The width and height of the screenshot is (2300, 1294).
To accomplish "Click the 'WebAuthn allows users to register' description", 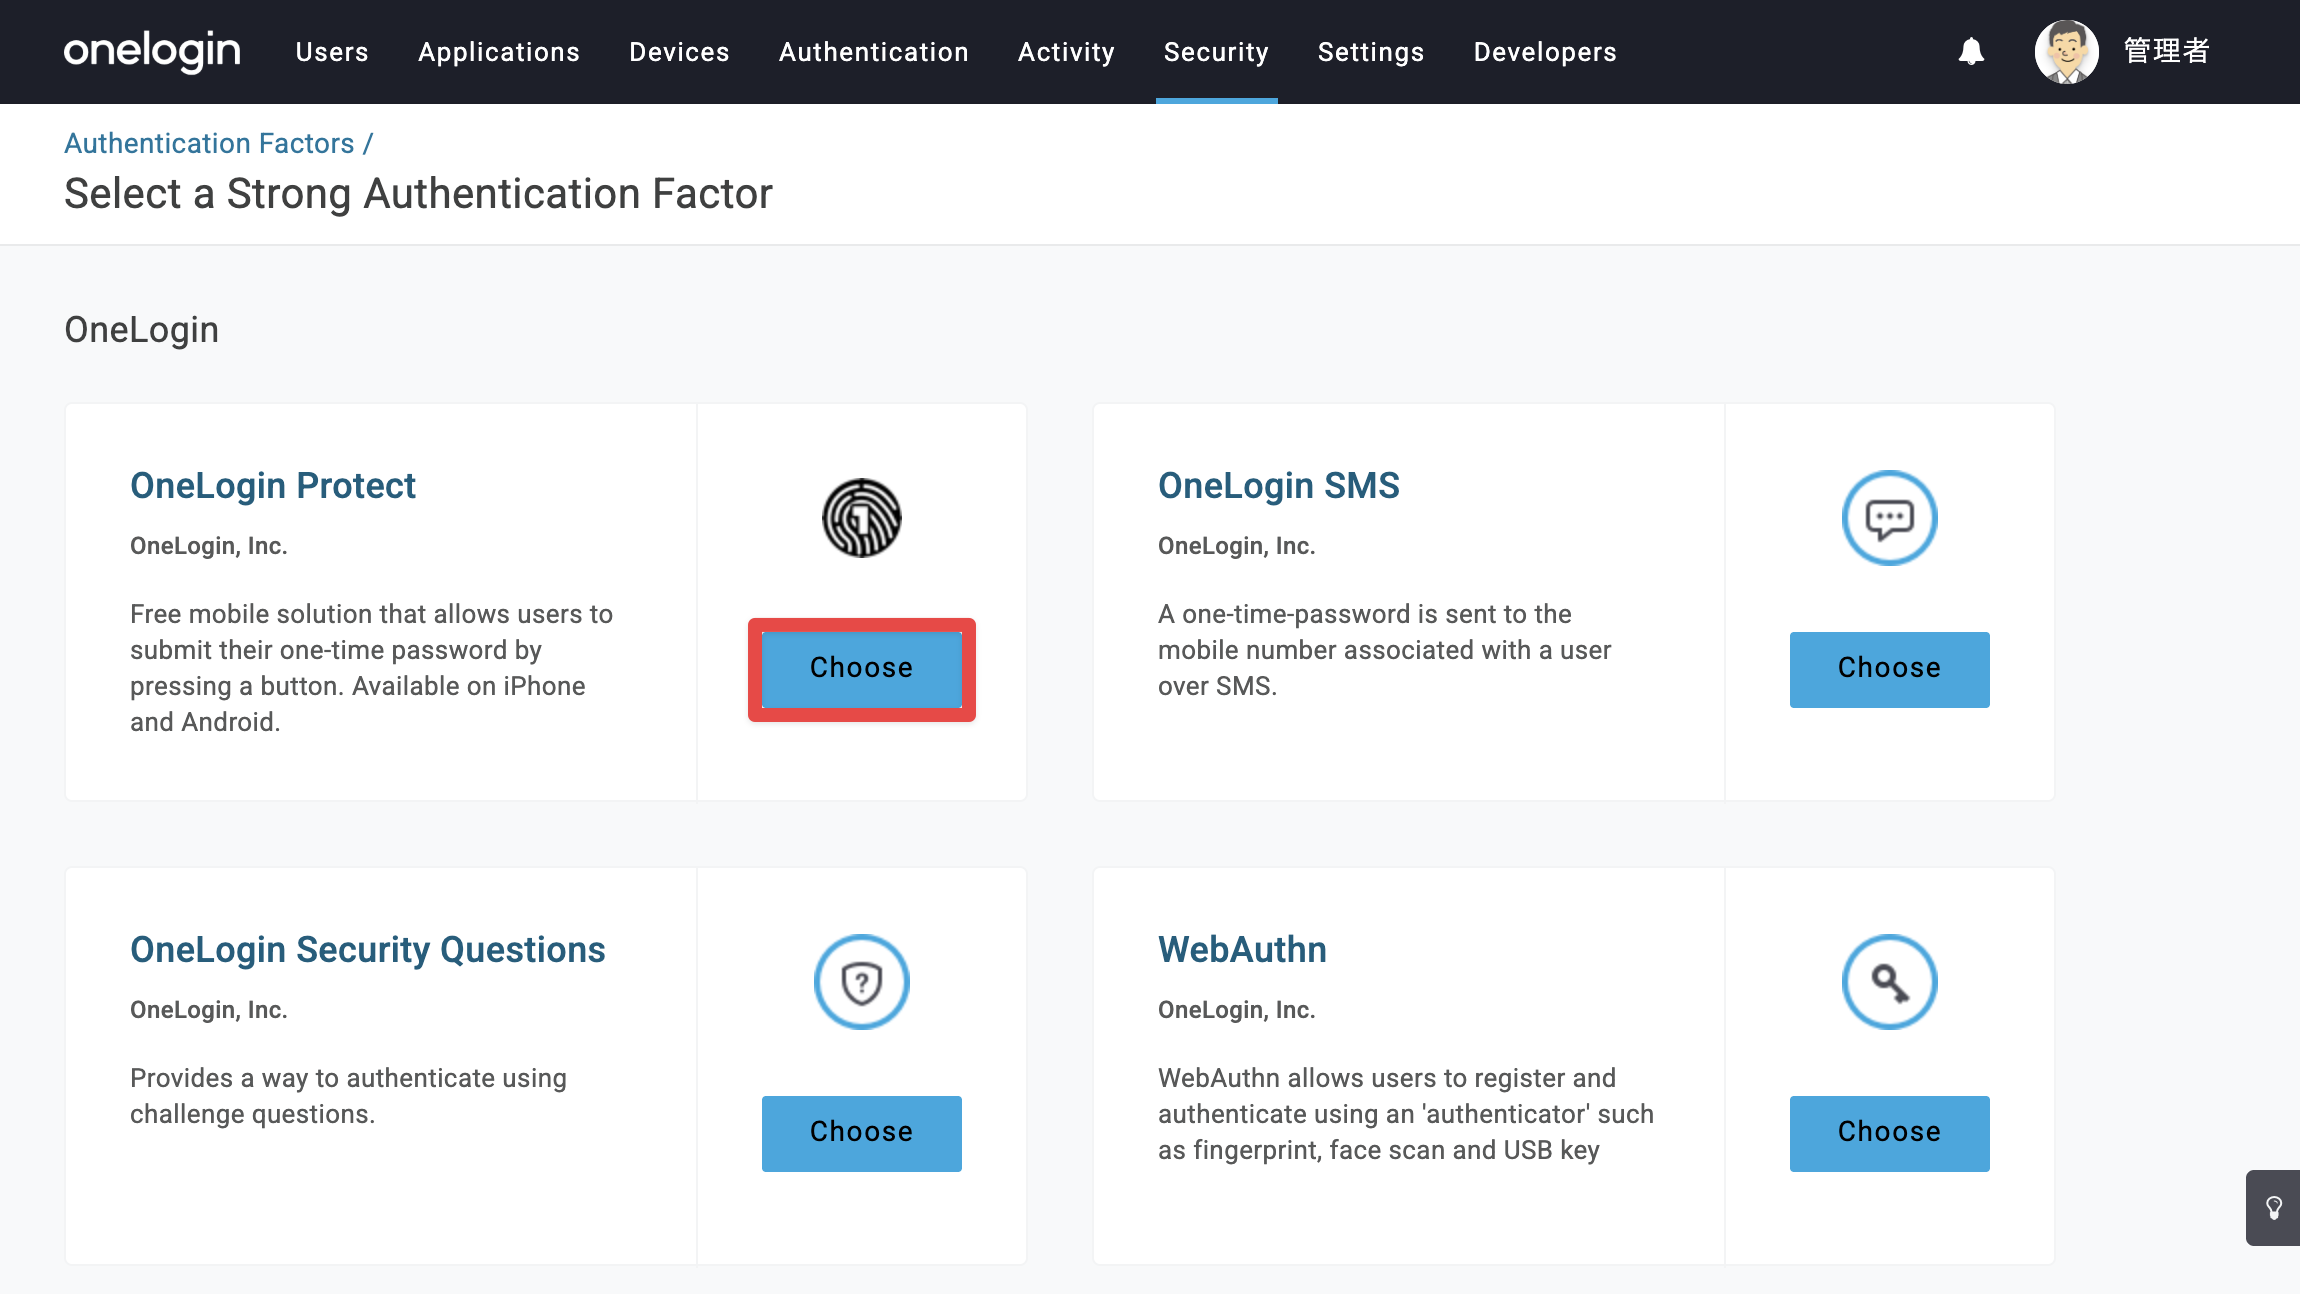I will 1406,1114.
